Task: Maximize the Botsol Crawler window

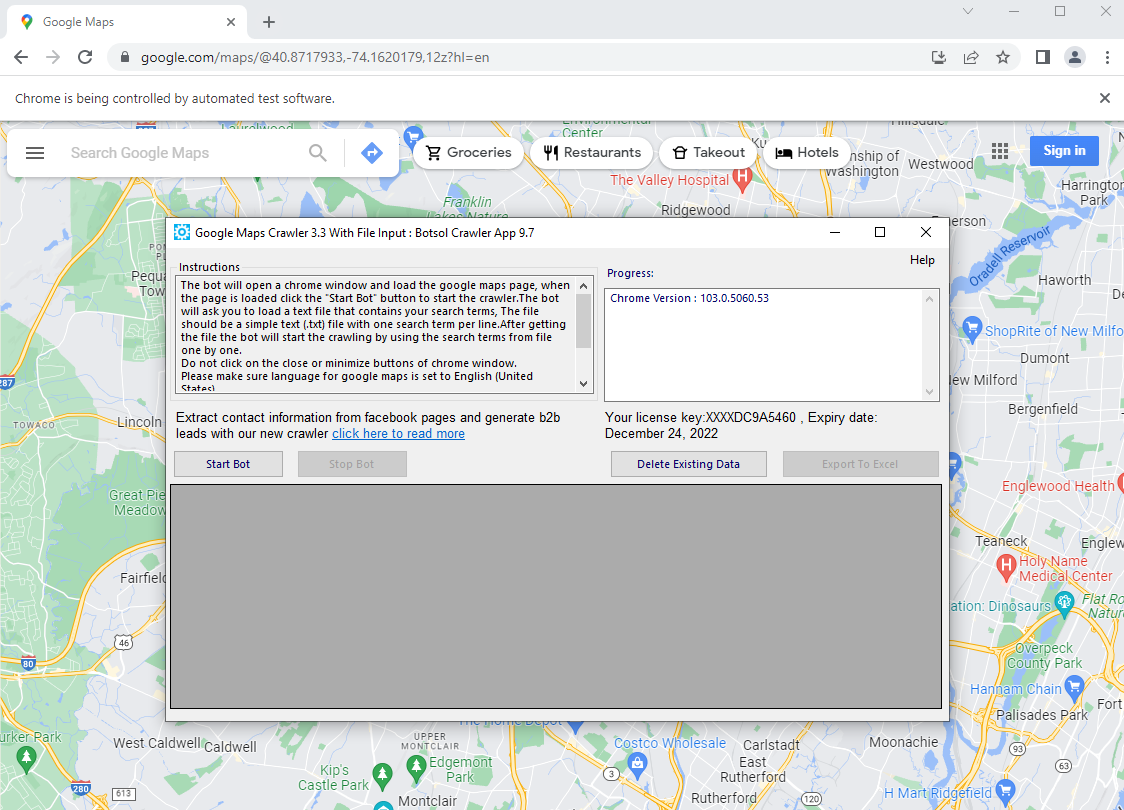Action: coord(880,232)
